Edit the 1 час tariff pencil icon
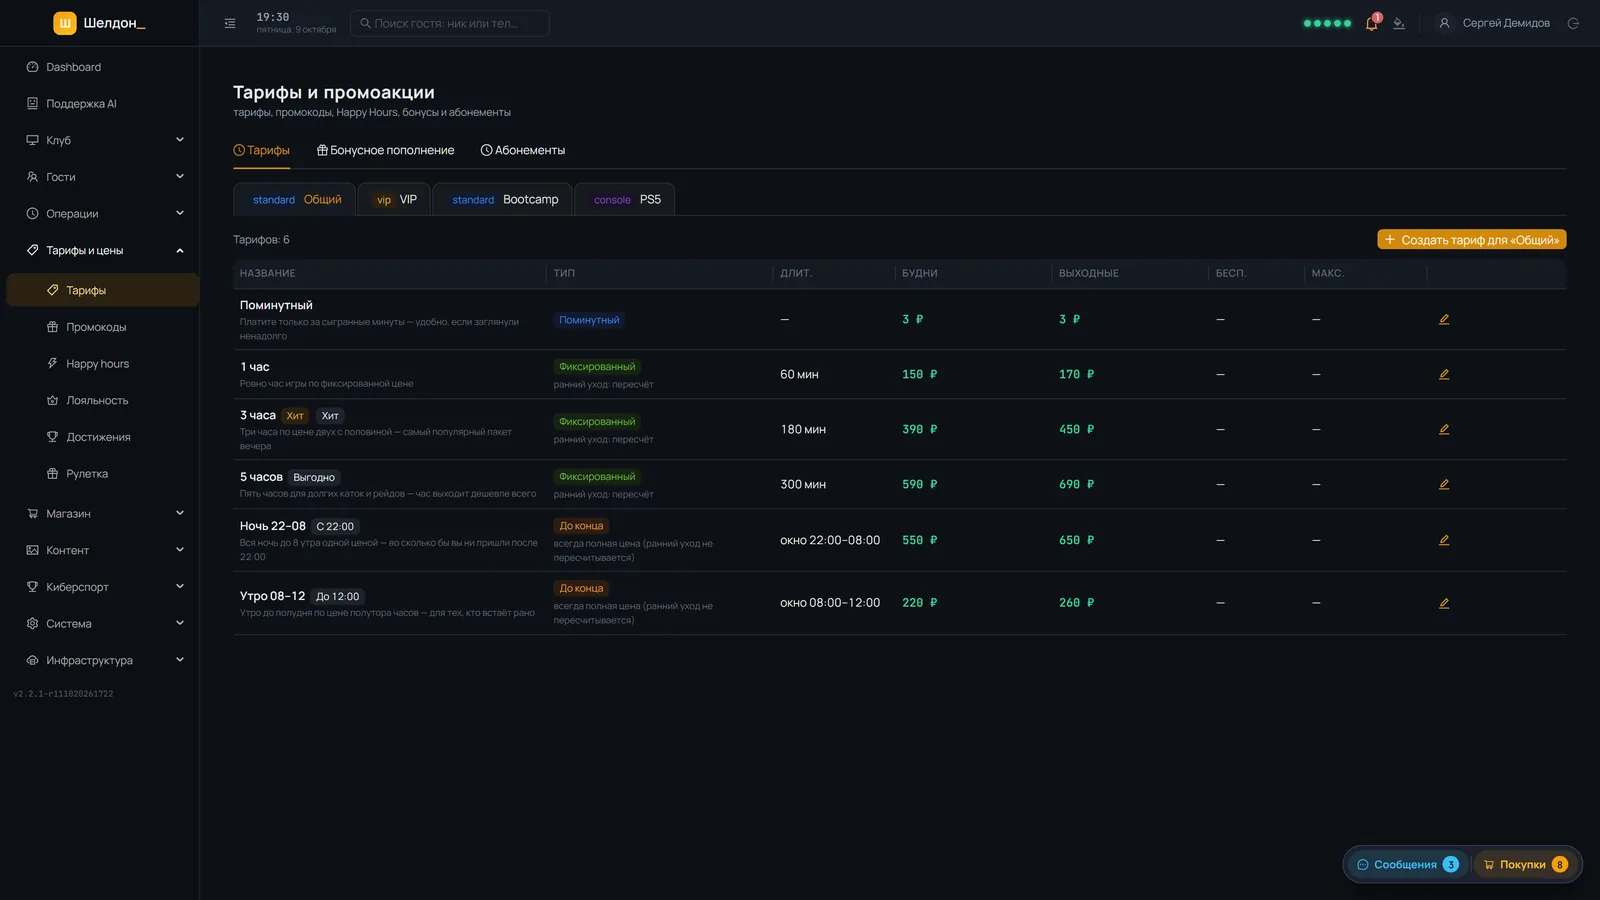 tap(1444, 375)
